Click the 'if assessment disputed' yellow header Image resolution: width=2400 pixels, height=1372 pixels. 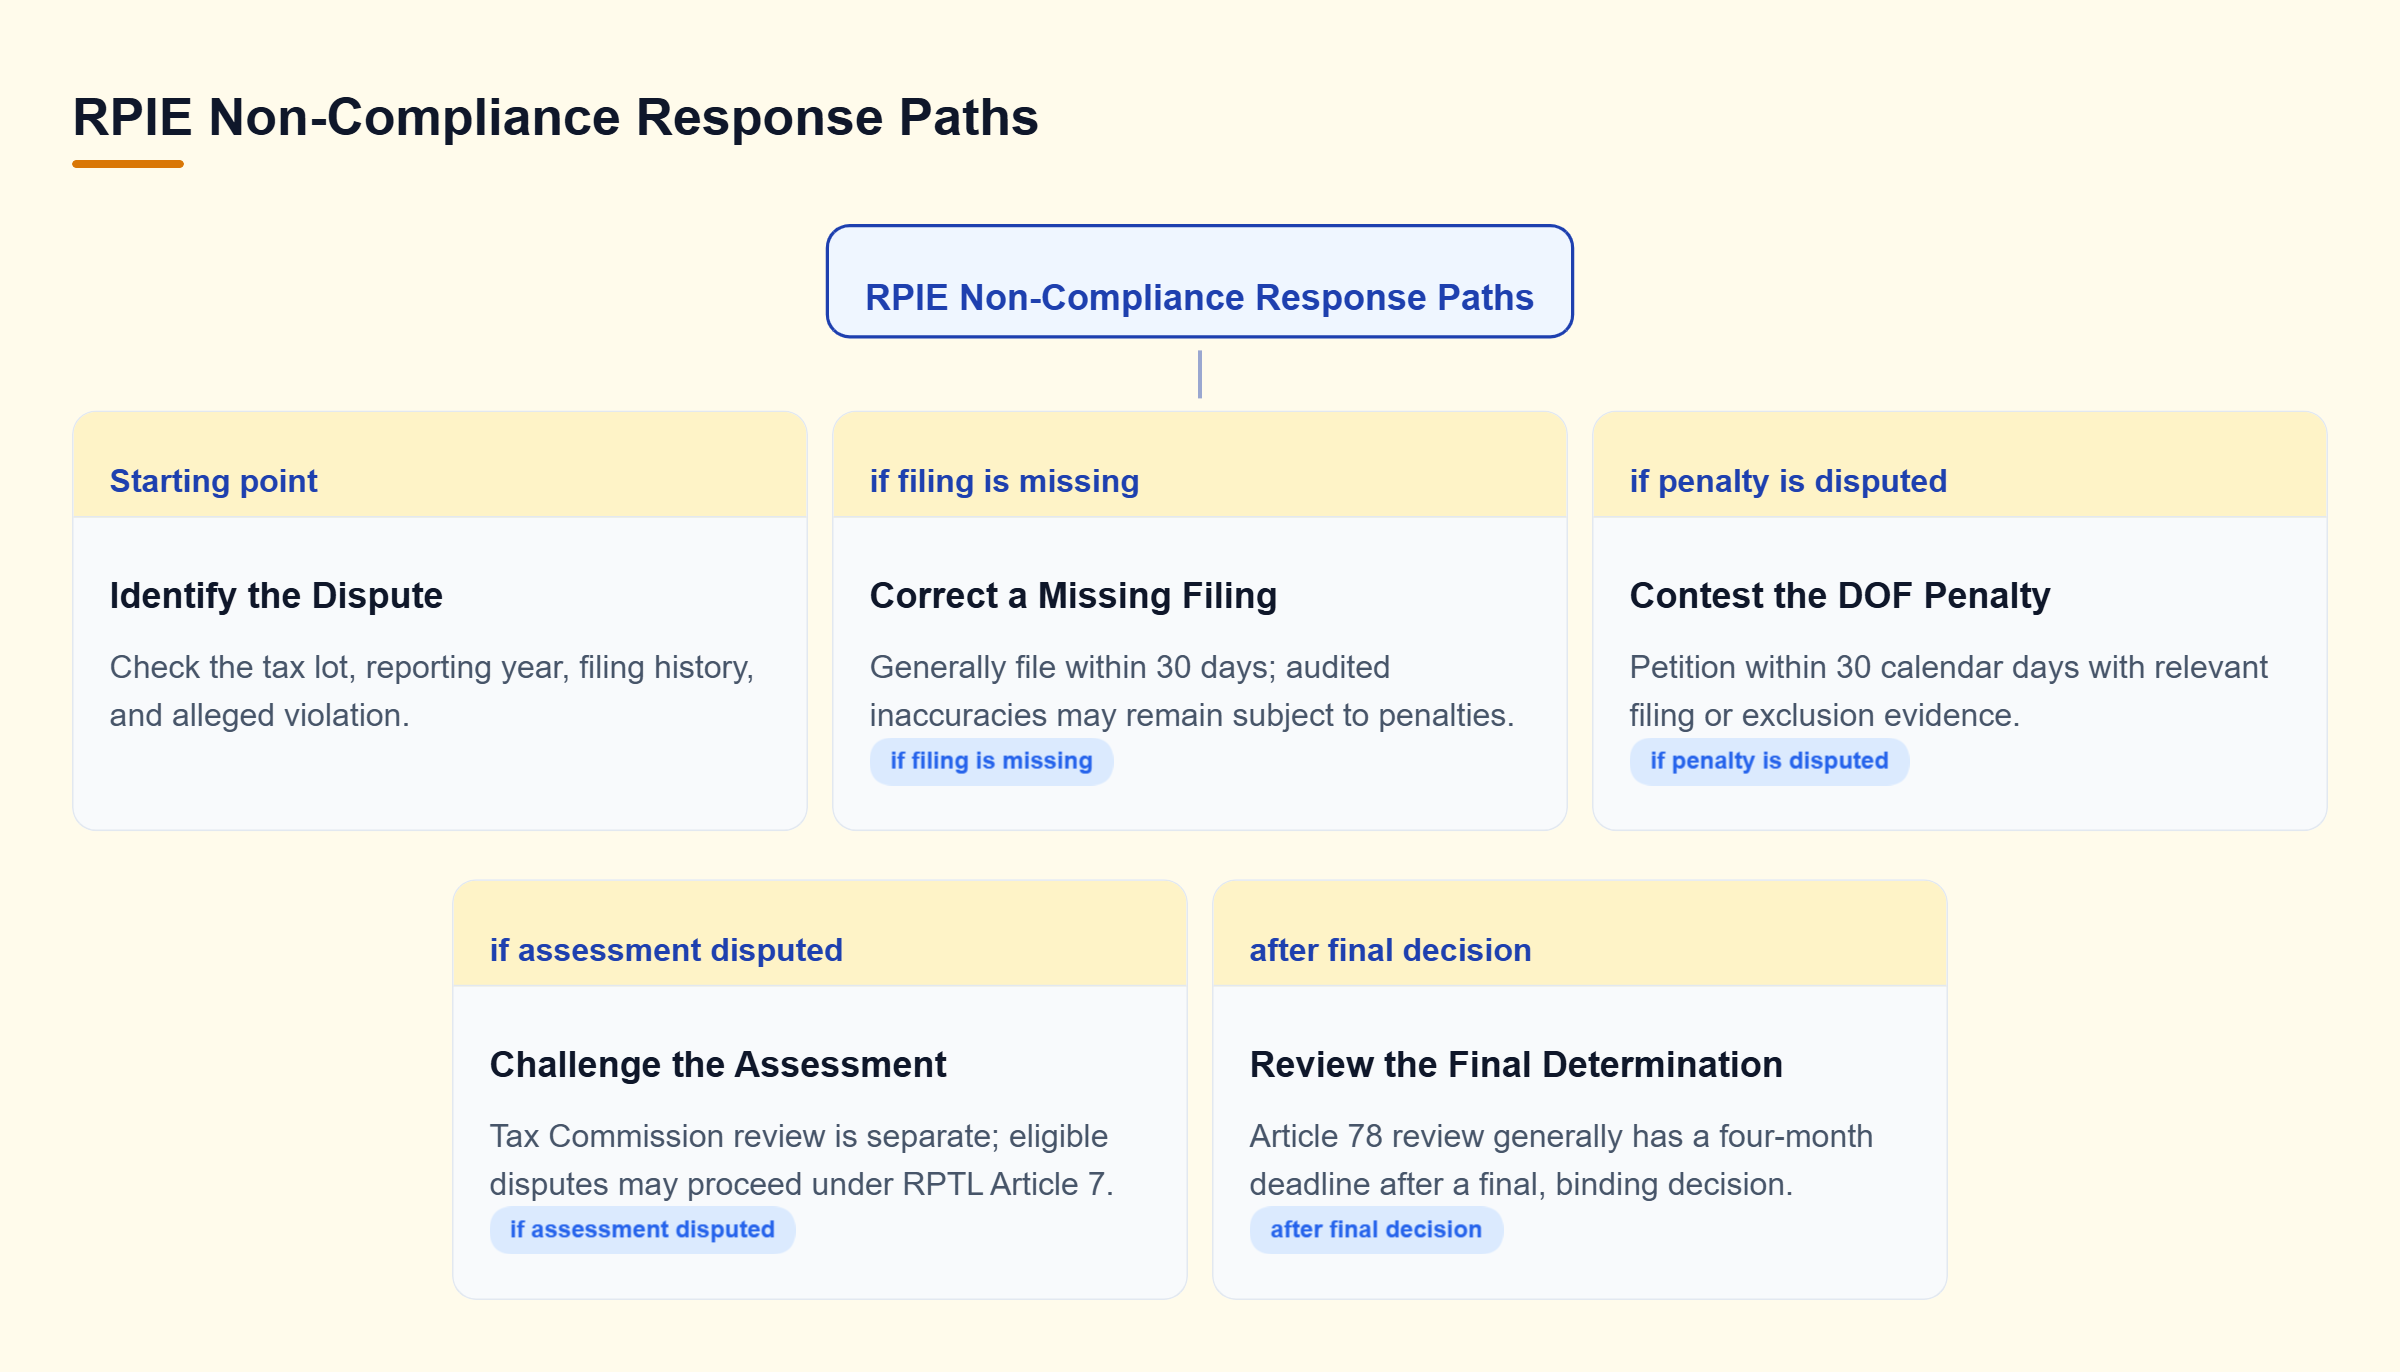click(x=820, y=934)
